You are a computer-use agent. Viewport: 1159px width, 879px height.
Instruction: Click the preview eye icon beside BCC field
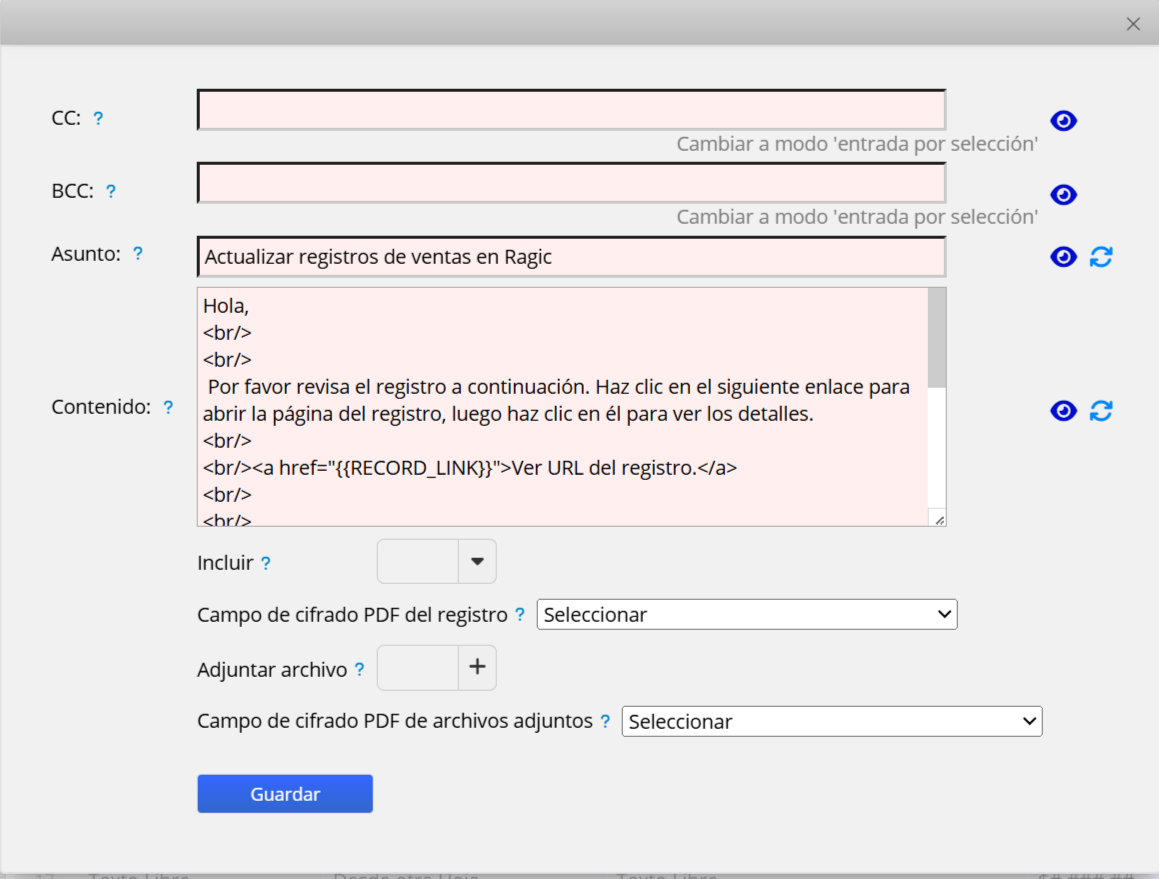(1063, 194)
